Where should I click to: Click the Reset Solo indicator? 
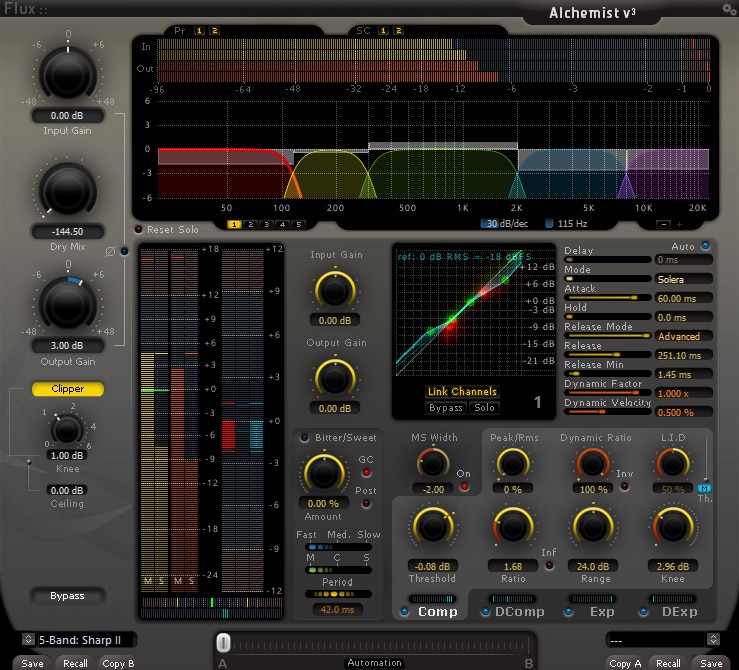(139, 229)
